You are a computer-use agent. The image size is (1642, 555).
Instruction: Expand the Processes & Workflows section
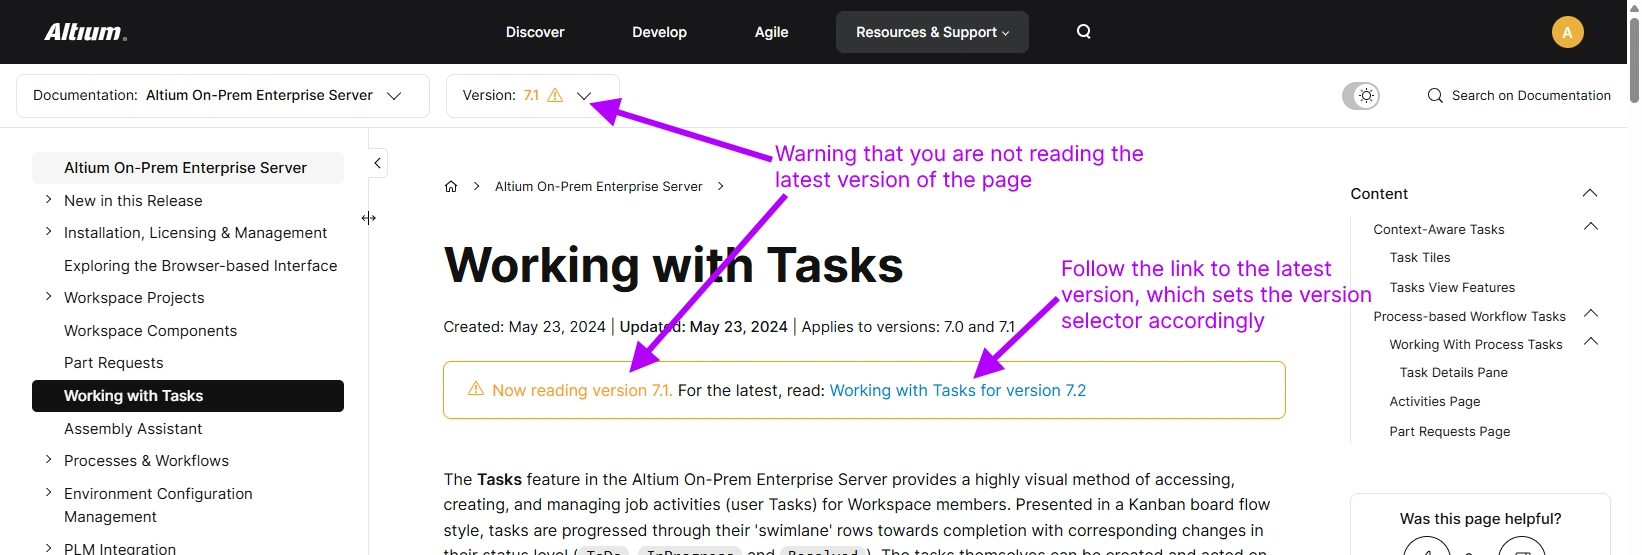coord(48,460)
